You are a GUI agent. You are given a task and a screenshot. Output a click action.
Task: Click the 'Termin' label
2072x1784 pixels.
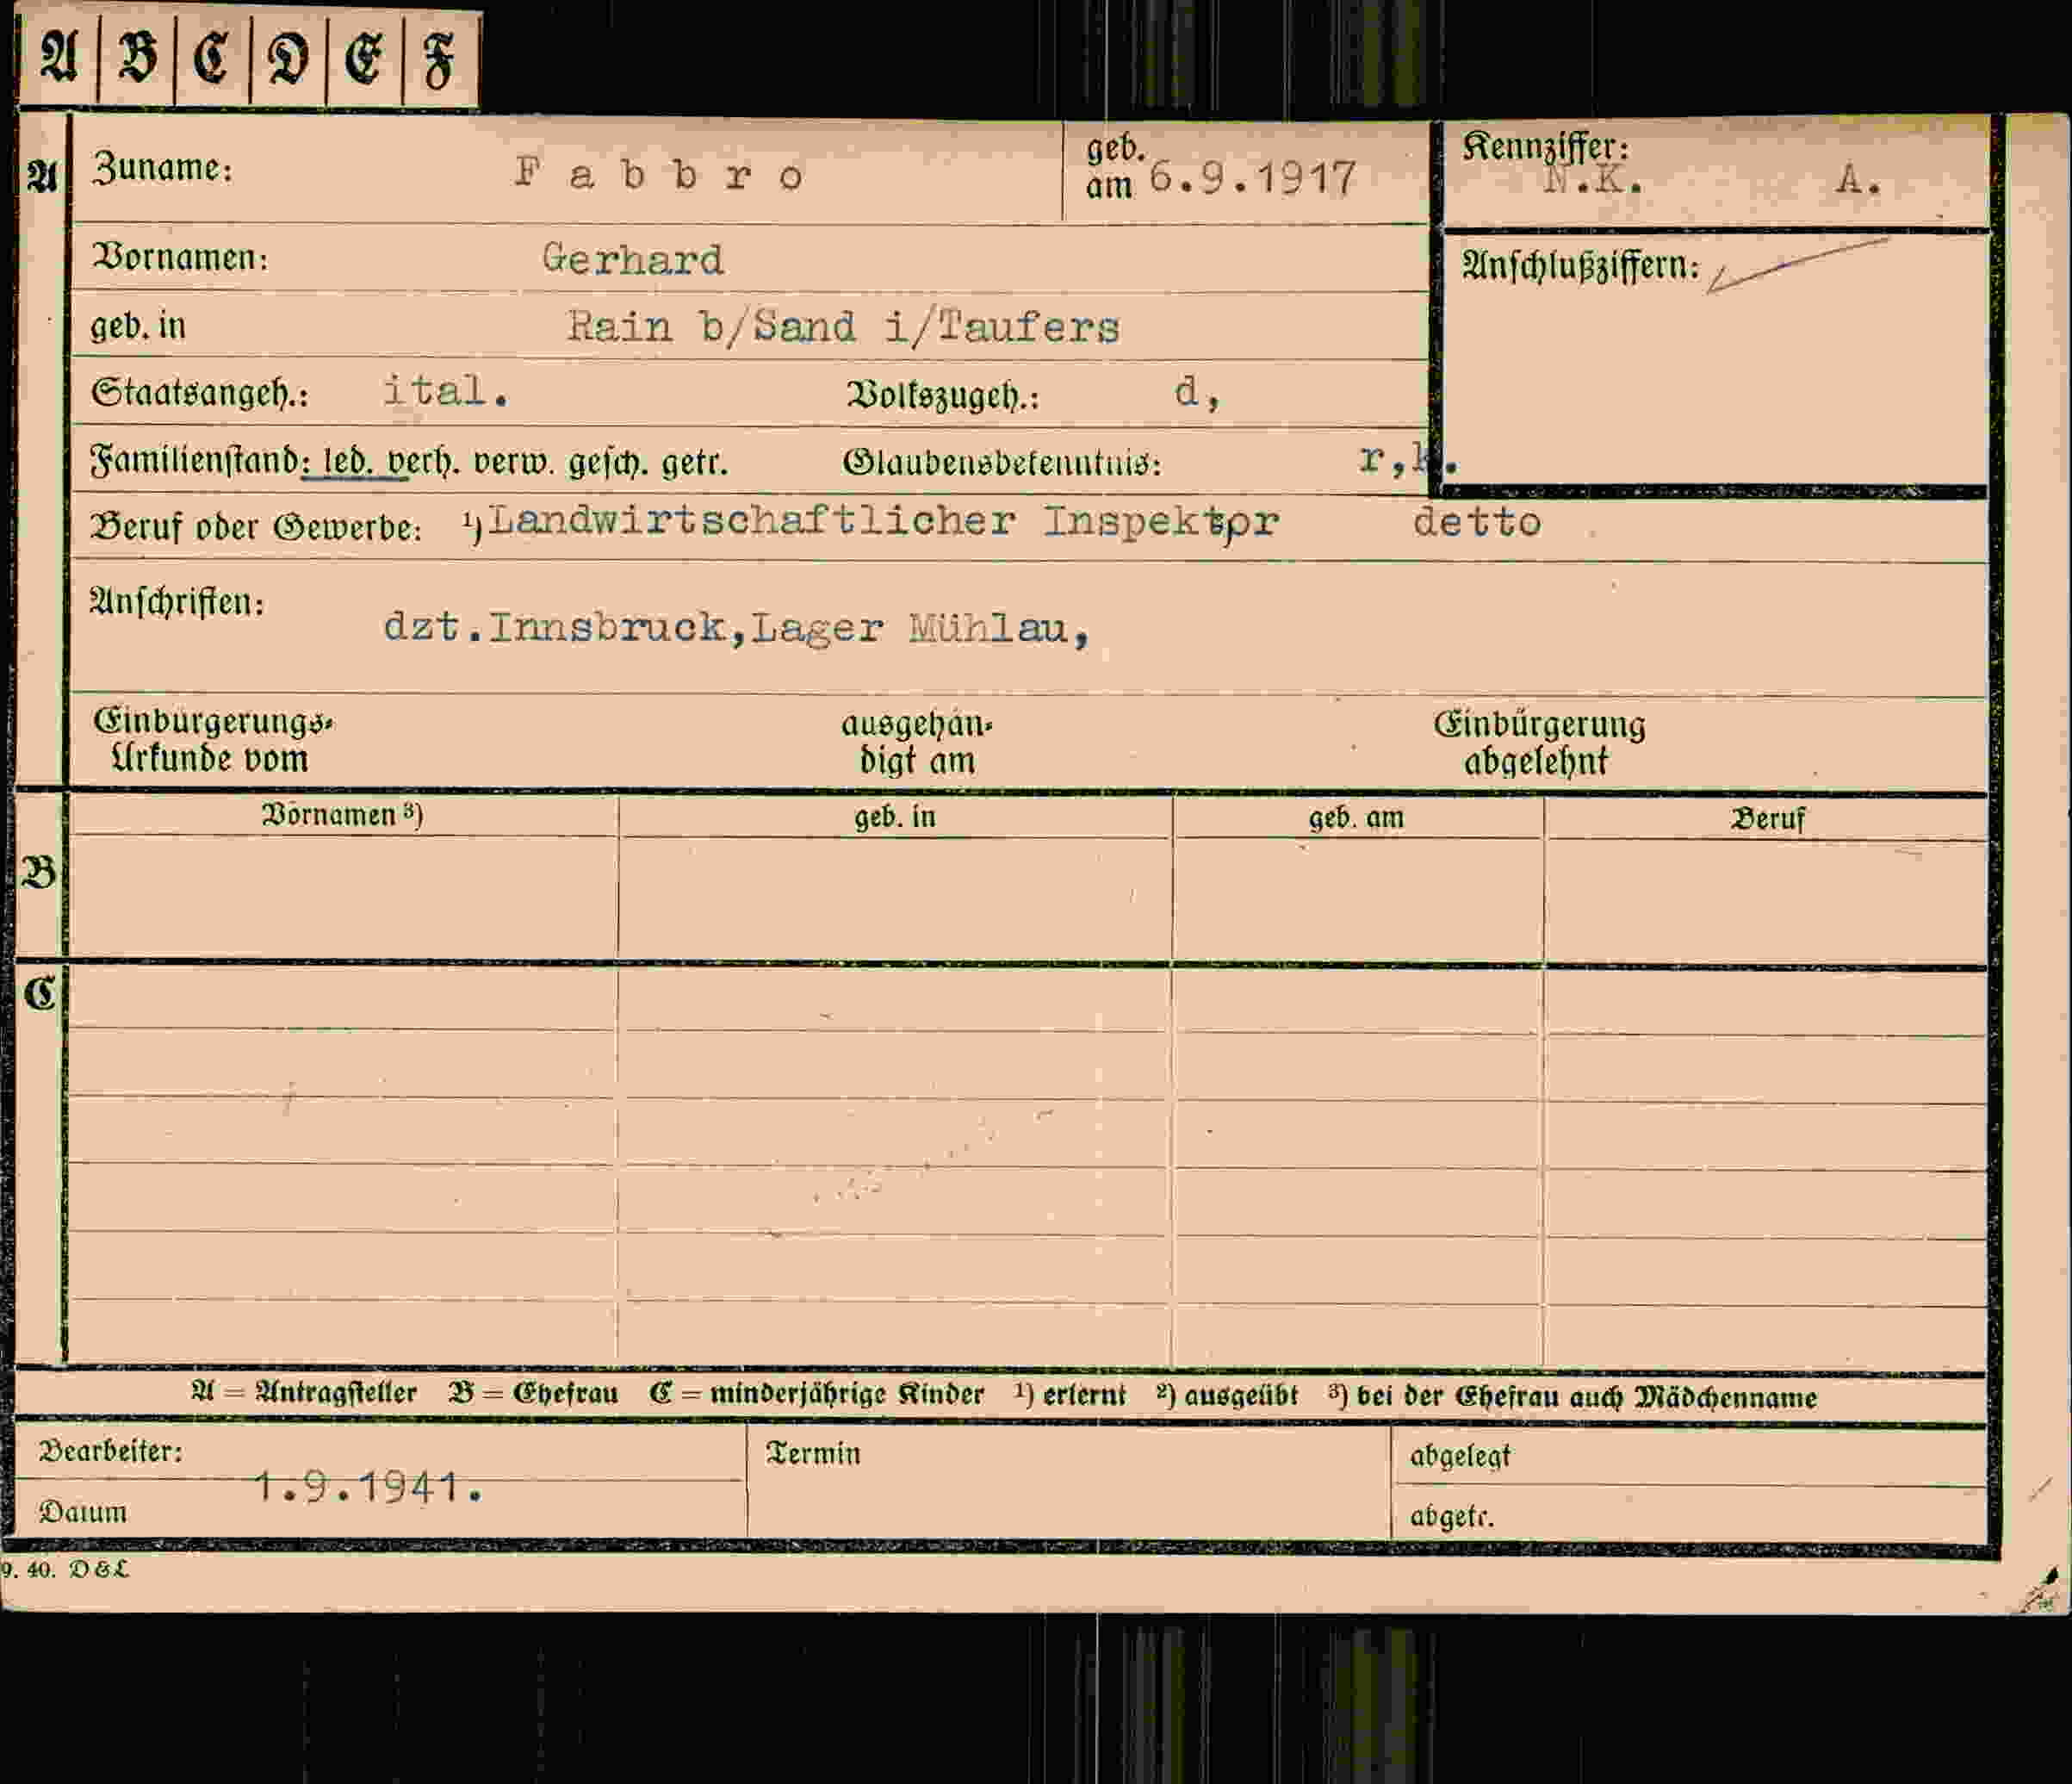pyautogui.click(x=813, y=1453)
